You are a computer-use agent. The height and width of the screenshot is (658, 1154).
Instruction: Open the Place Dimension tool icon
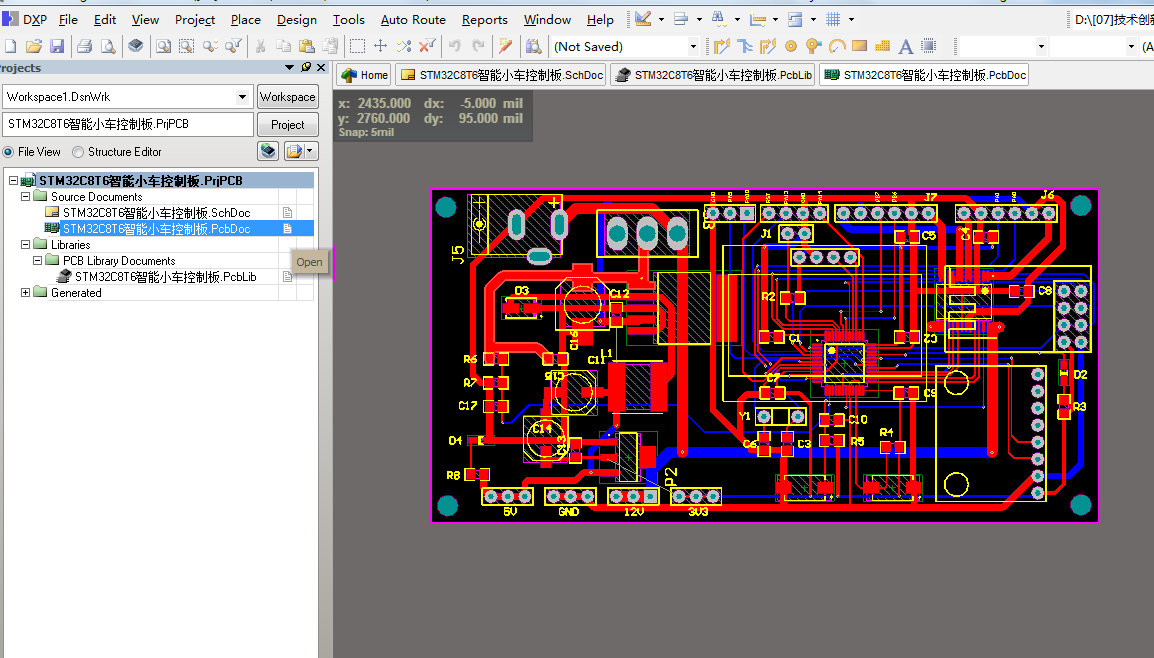coord(758,19)
